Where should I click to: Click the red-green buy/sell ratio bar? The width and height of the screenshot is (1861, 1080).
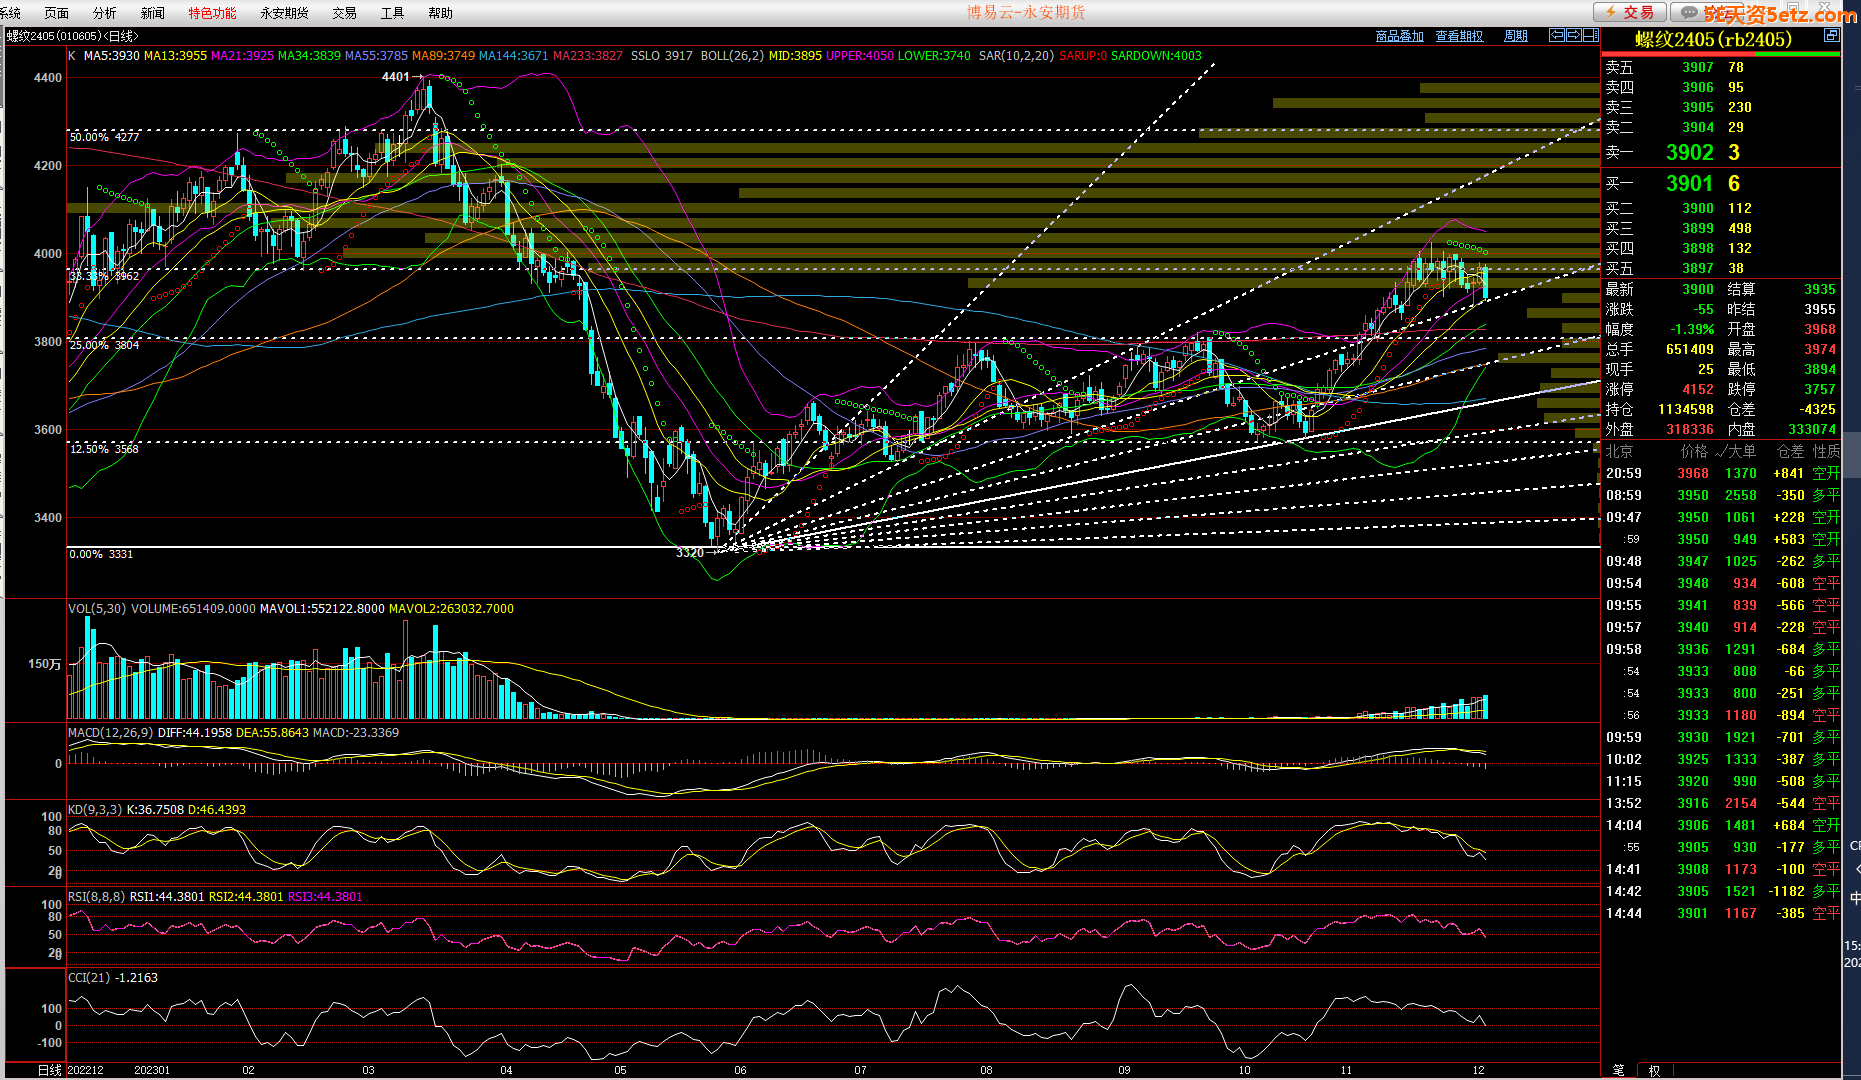point(1720,54)
